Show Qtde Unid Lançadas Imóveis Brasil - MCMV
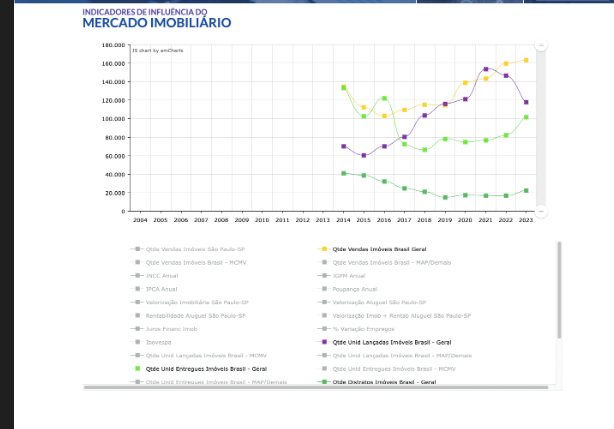Image resolution: width=614 pixels, height=429 pixels. click(x=199, y=356)
